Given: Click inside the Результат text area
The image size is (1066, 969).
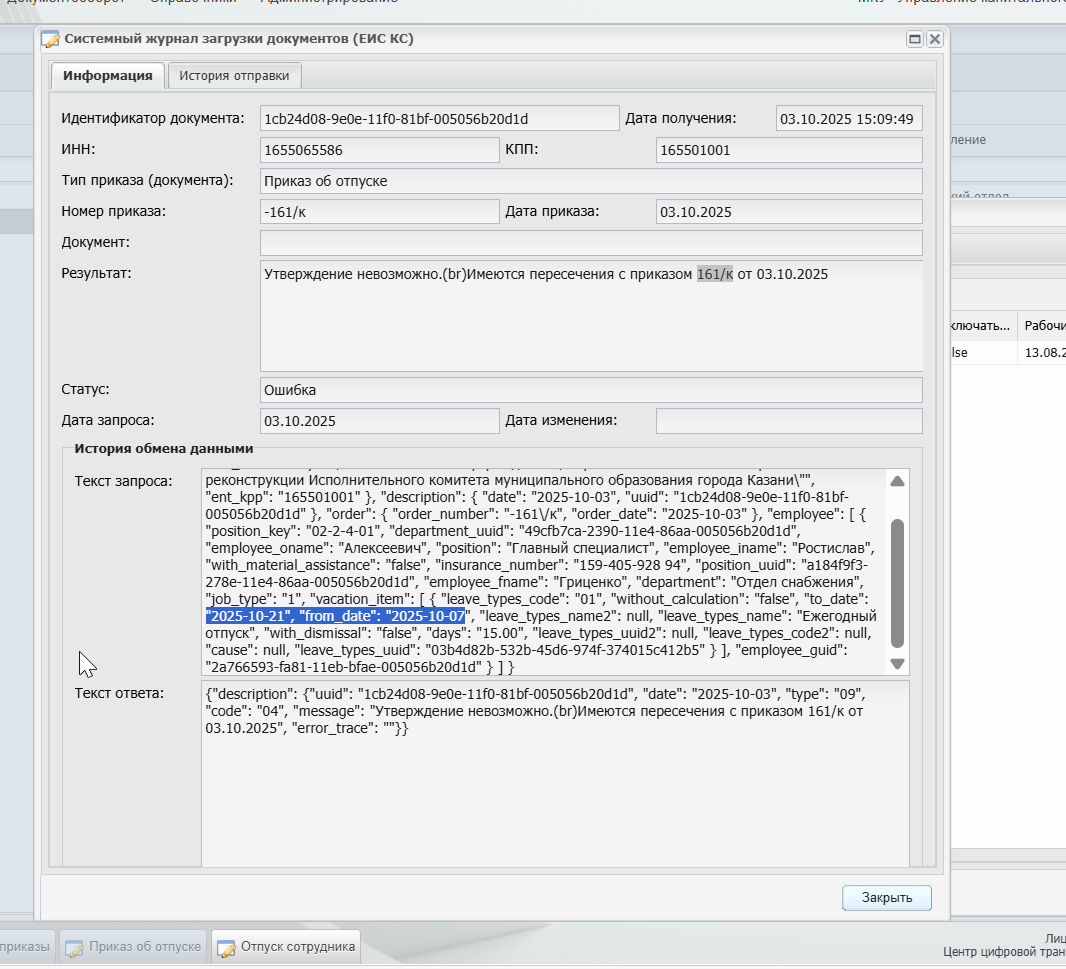Looking at the screenshot, I should click(x=591, y=316).
